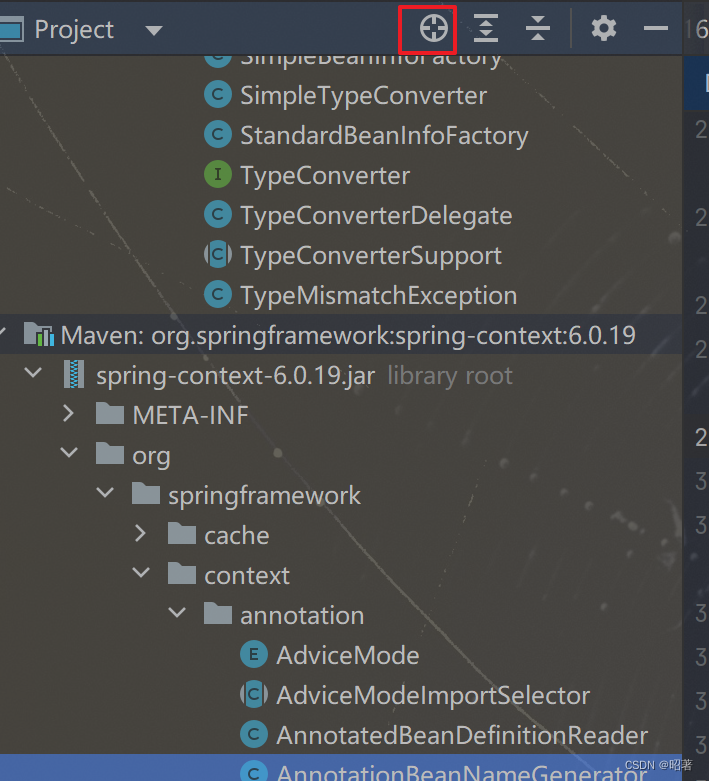Hide the Project tool window
Viewport: 709px width, 781px height.
pyautogui.click(x=655, y=28)
